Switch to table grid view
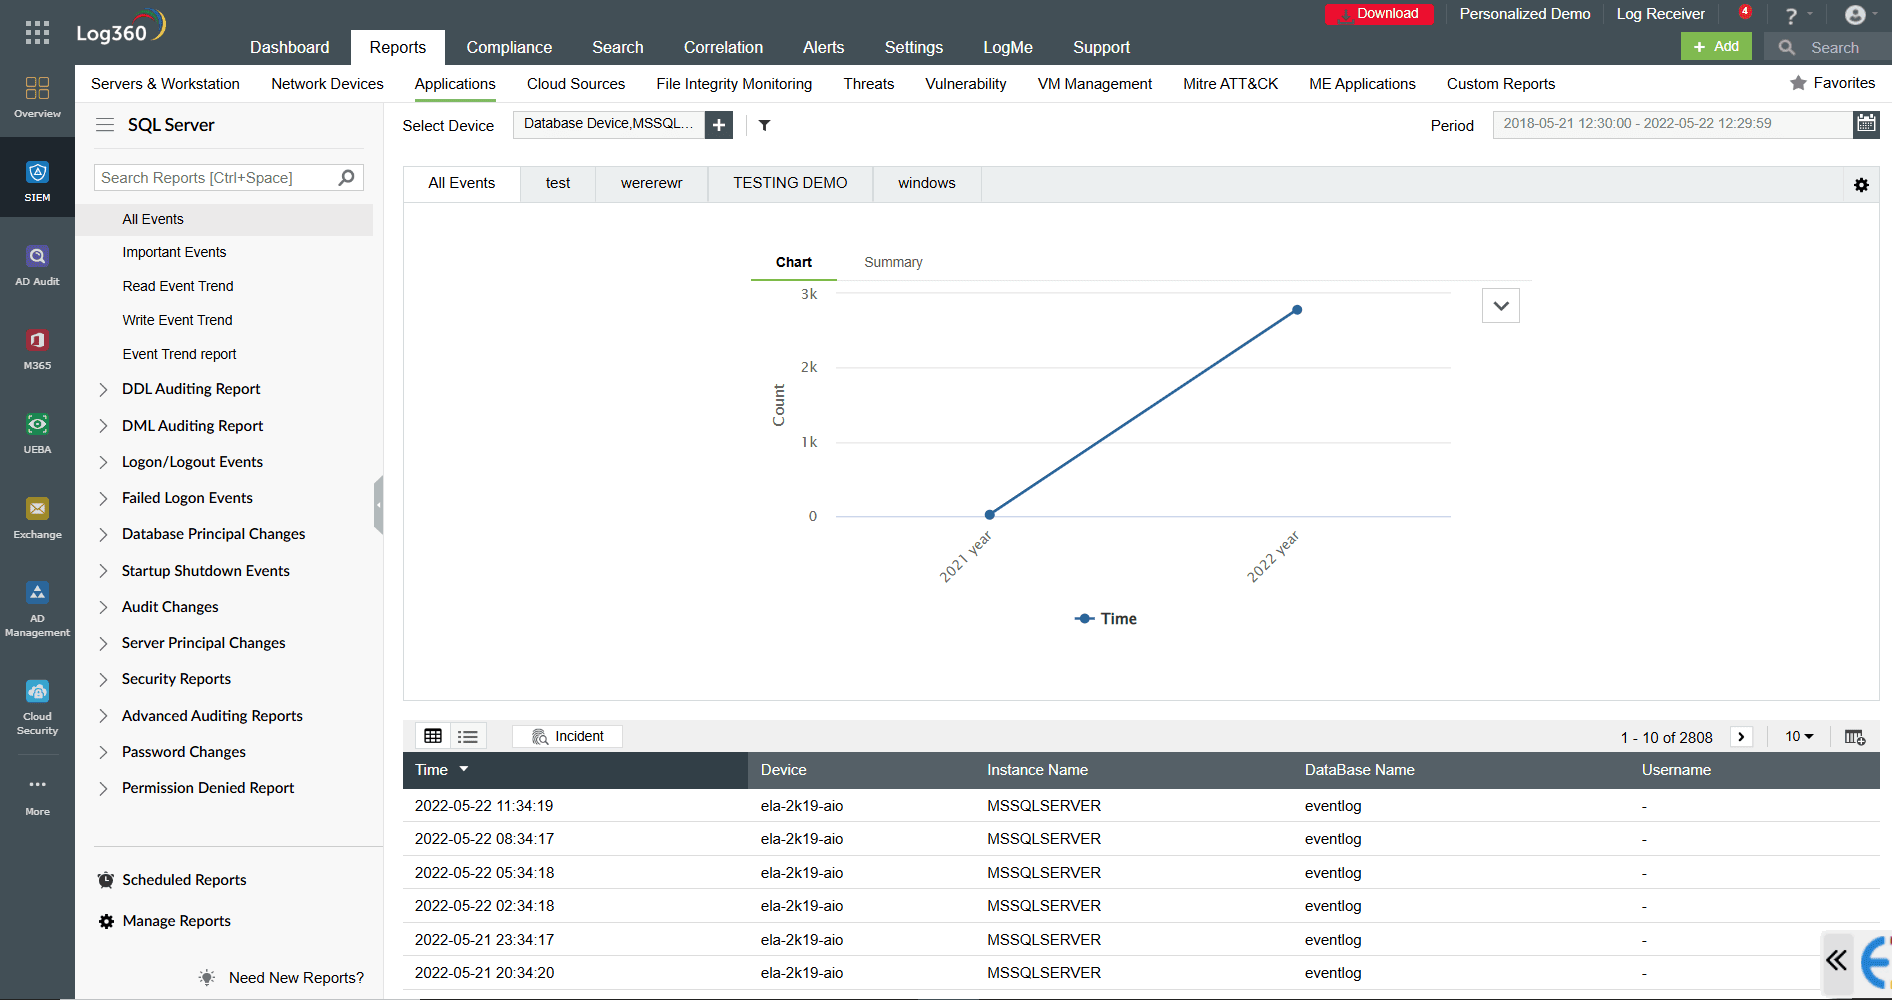1892x1000 pixels. [433, 736]
